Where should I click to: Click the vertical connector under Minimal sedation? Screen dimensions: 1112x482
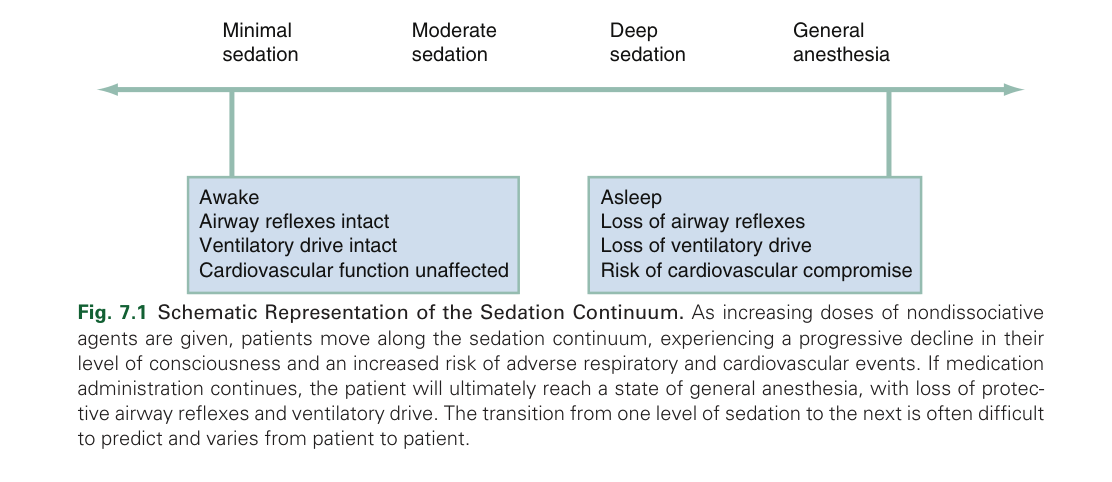point(232,135)
